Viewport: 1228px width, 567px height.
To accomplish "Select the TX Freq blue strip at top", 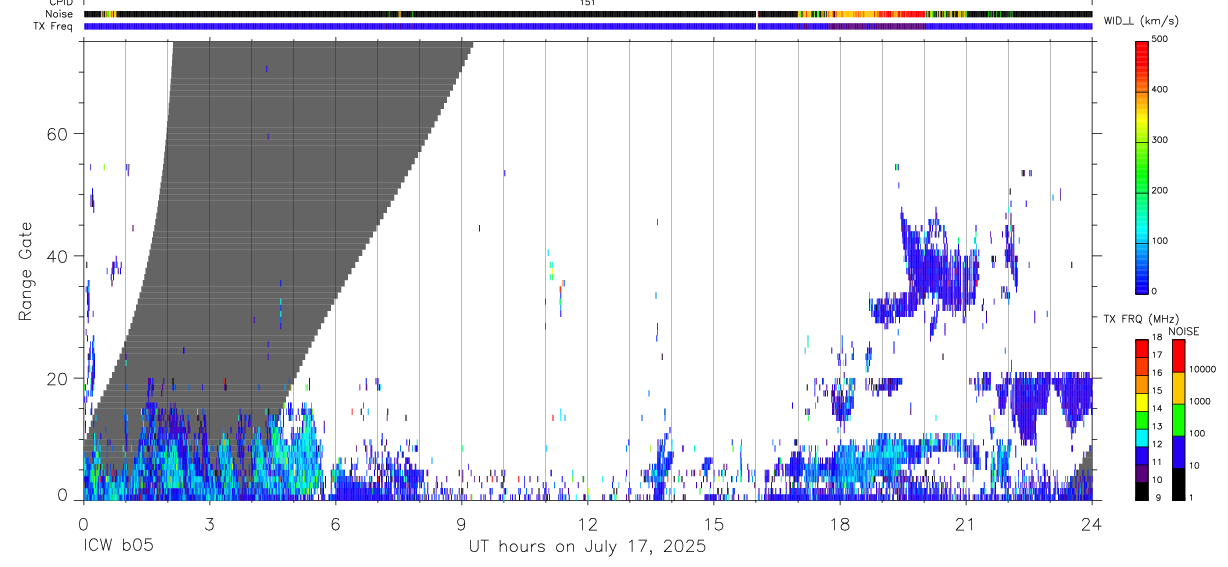I will pyautogui.click(x=588, y=26).
